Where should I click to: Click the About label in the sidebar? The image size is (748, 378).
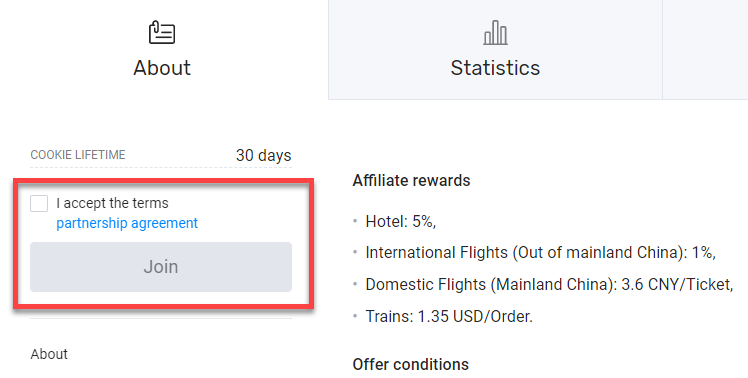pos(49,354)
